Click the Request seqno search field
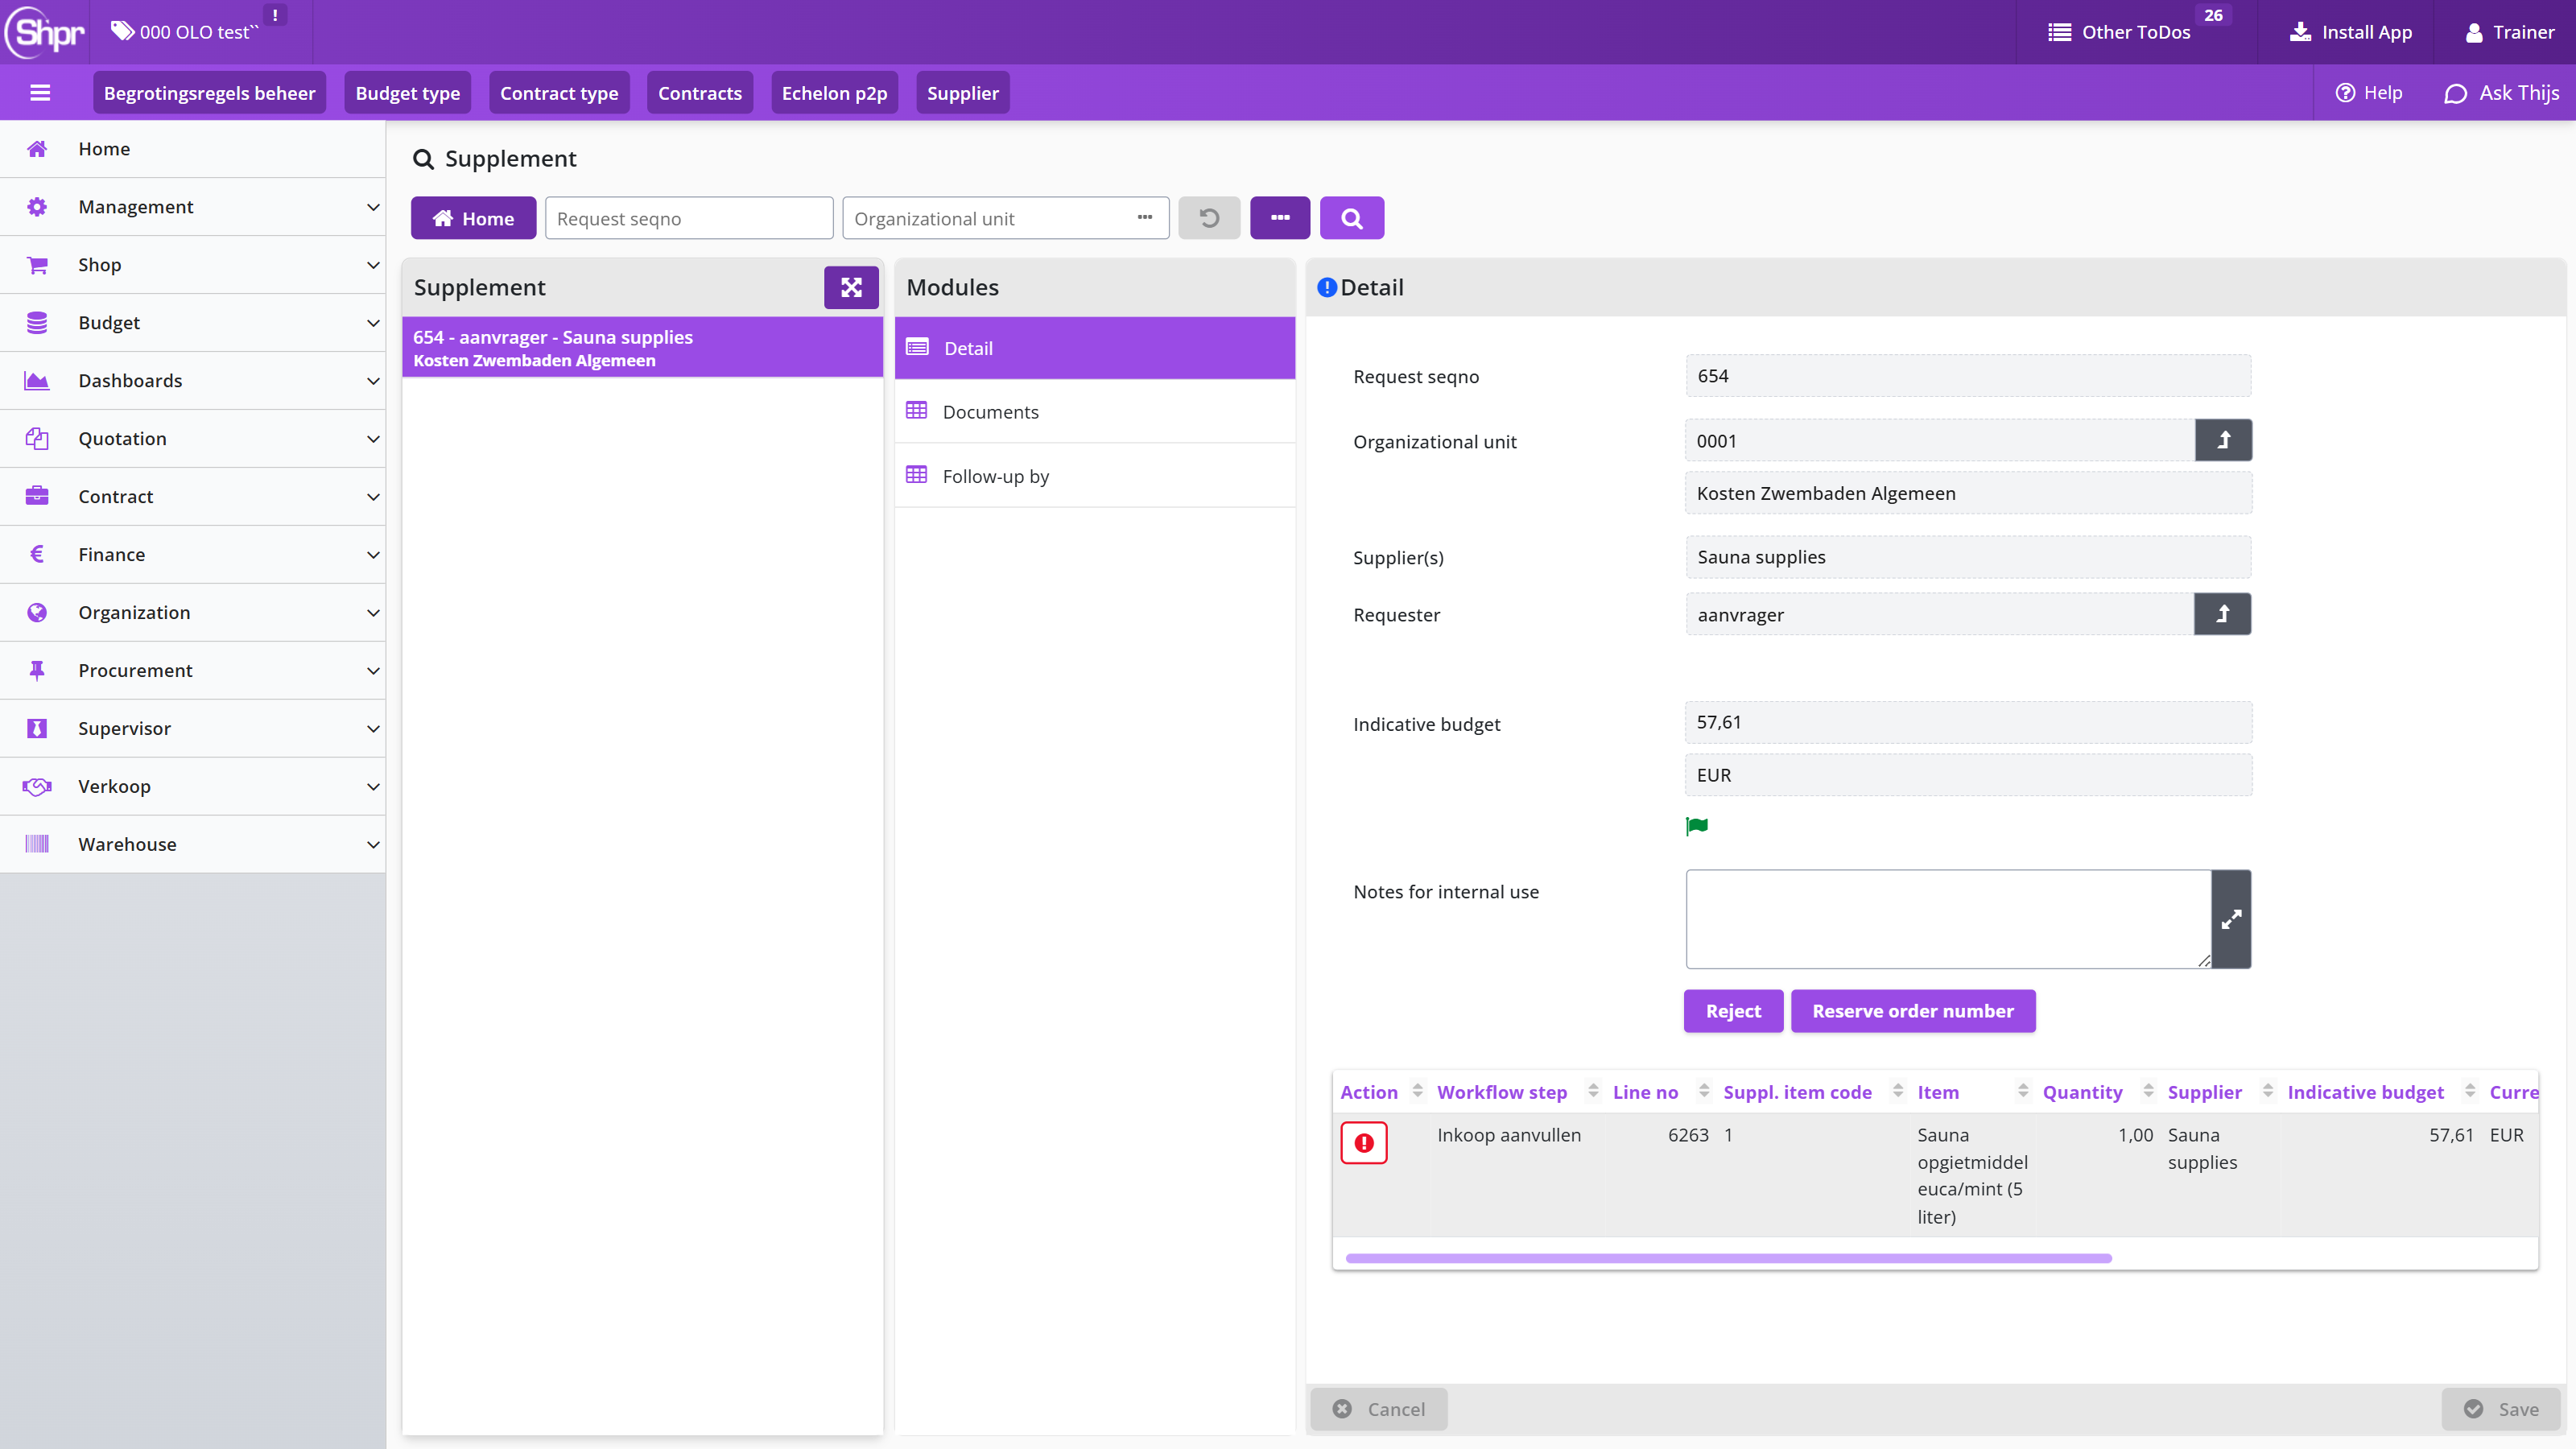2576x1449 pixels. tap(689, 218)
